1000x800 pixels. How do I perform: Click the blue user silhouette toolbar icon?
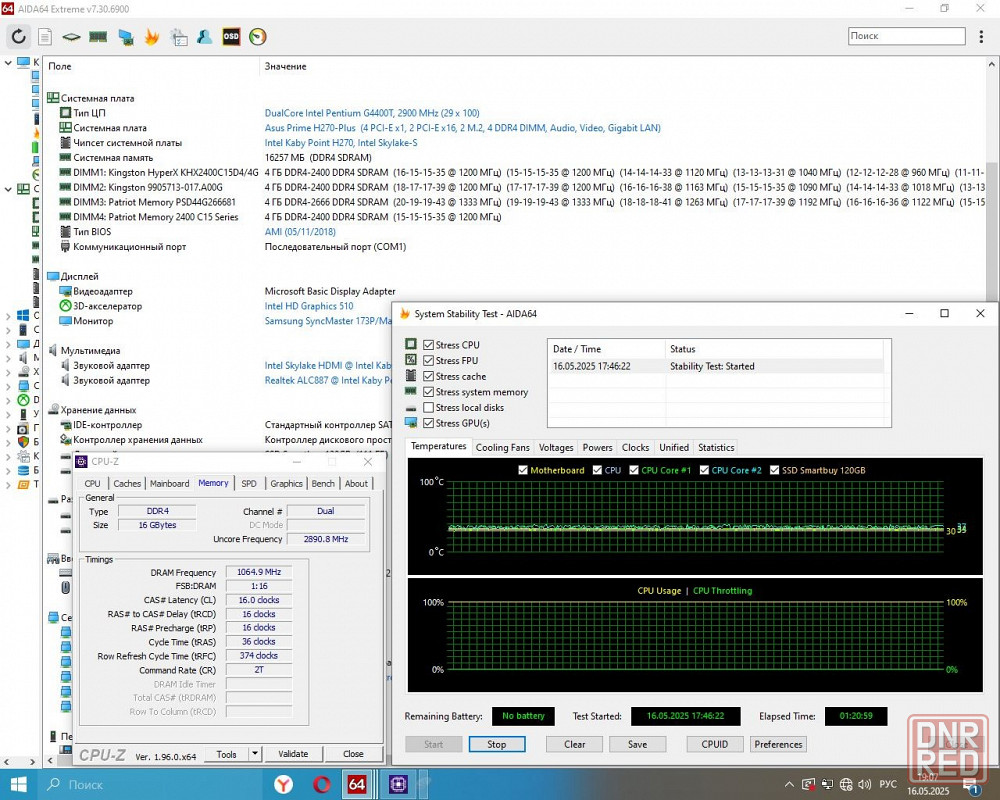(x=205, y=36)
